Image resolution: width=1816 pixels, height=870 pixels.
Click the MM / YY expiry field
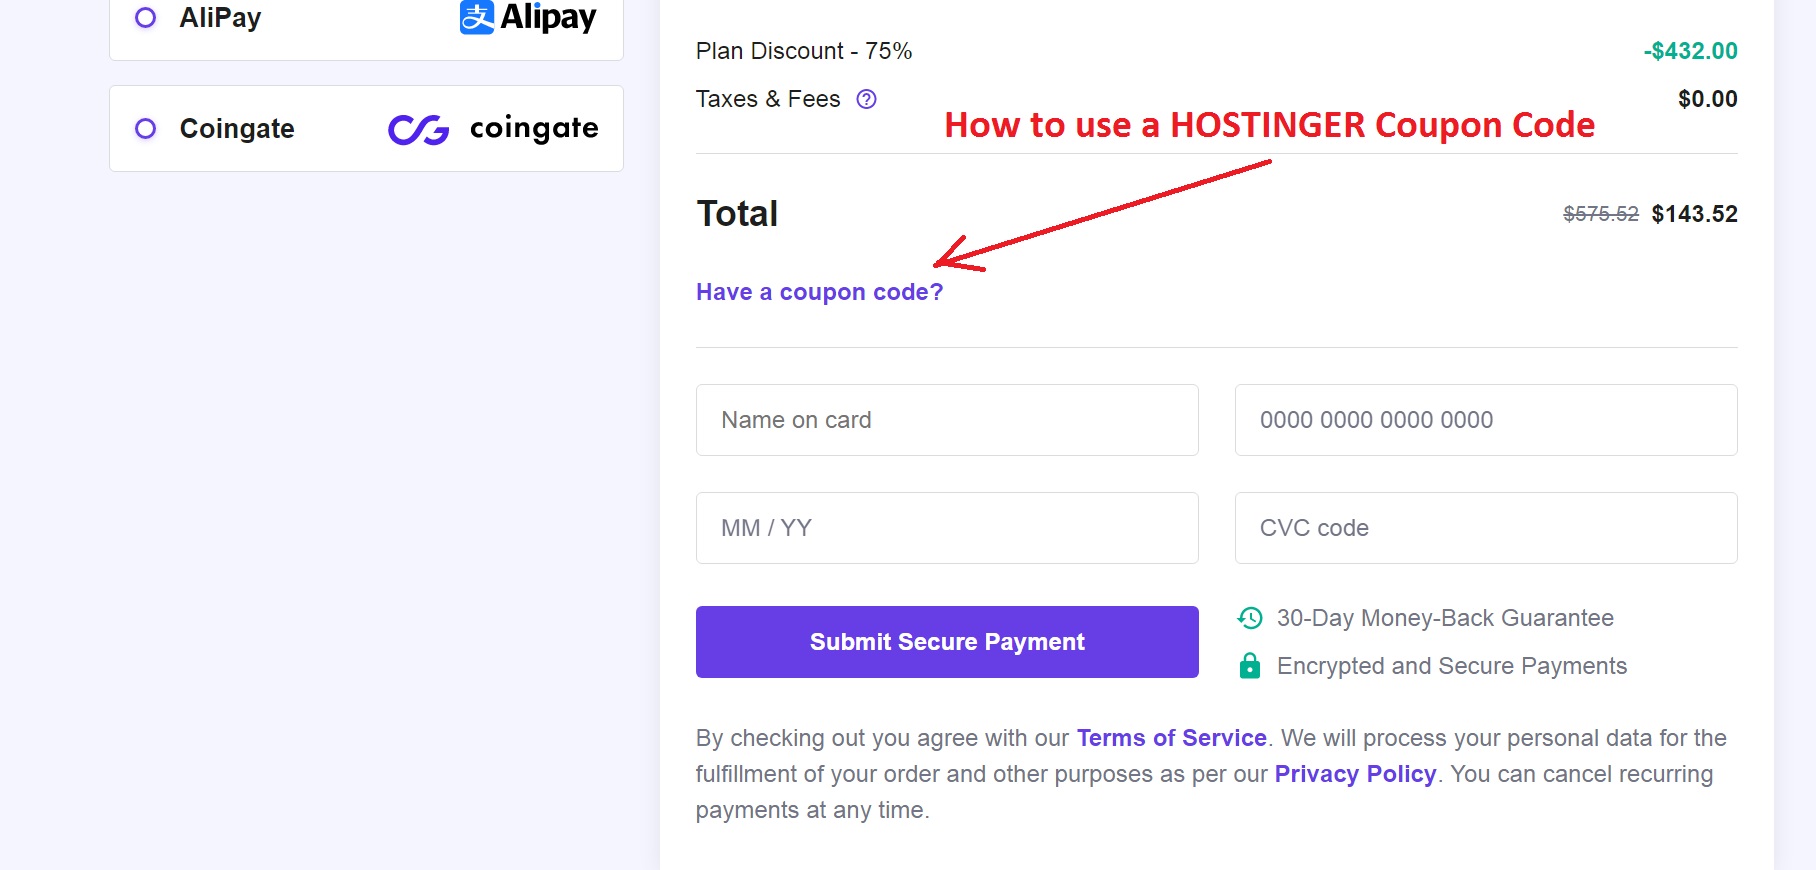[947, 528]
